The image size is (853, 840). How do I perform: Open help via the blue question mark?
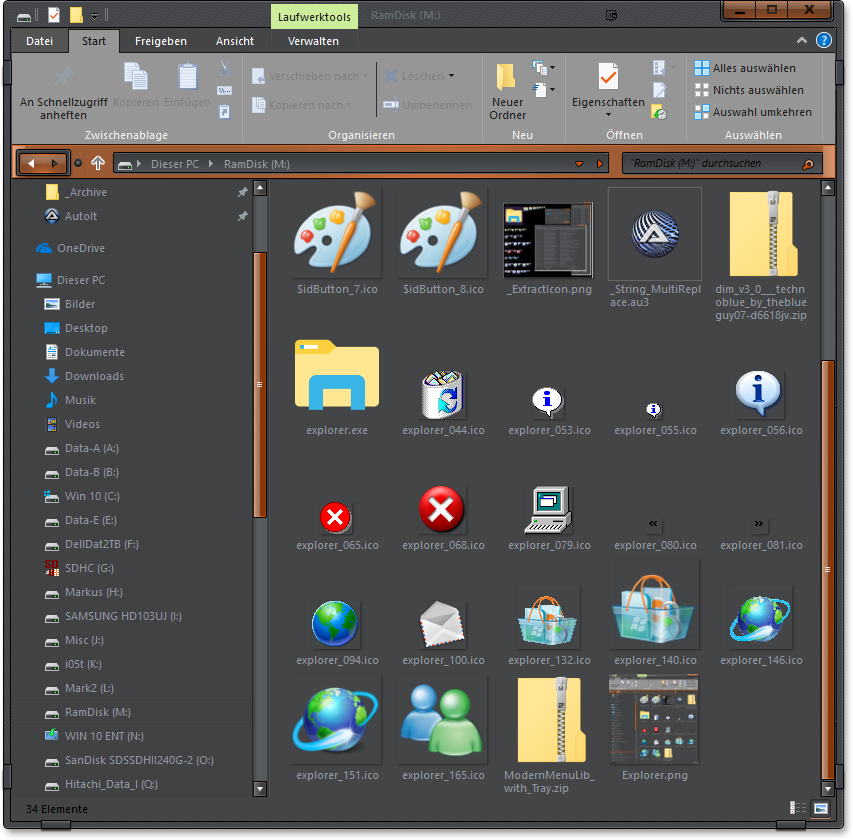(x=823, y=41)
